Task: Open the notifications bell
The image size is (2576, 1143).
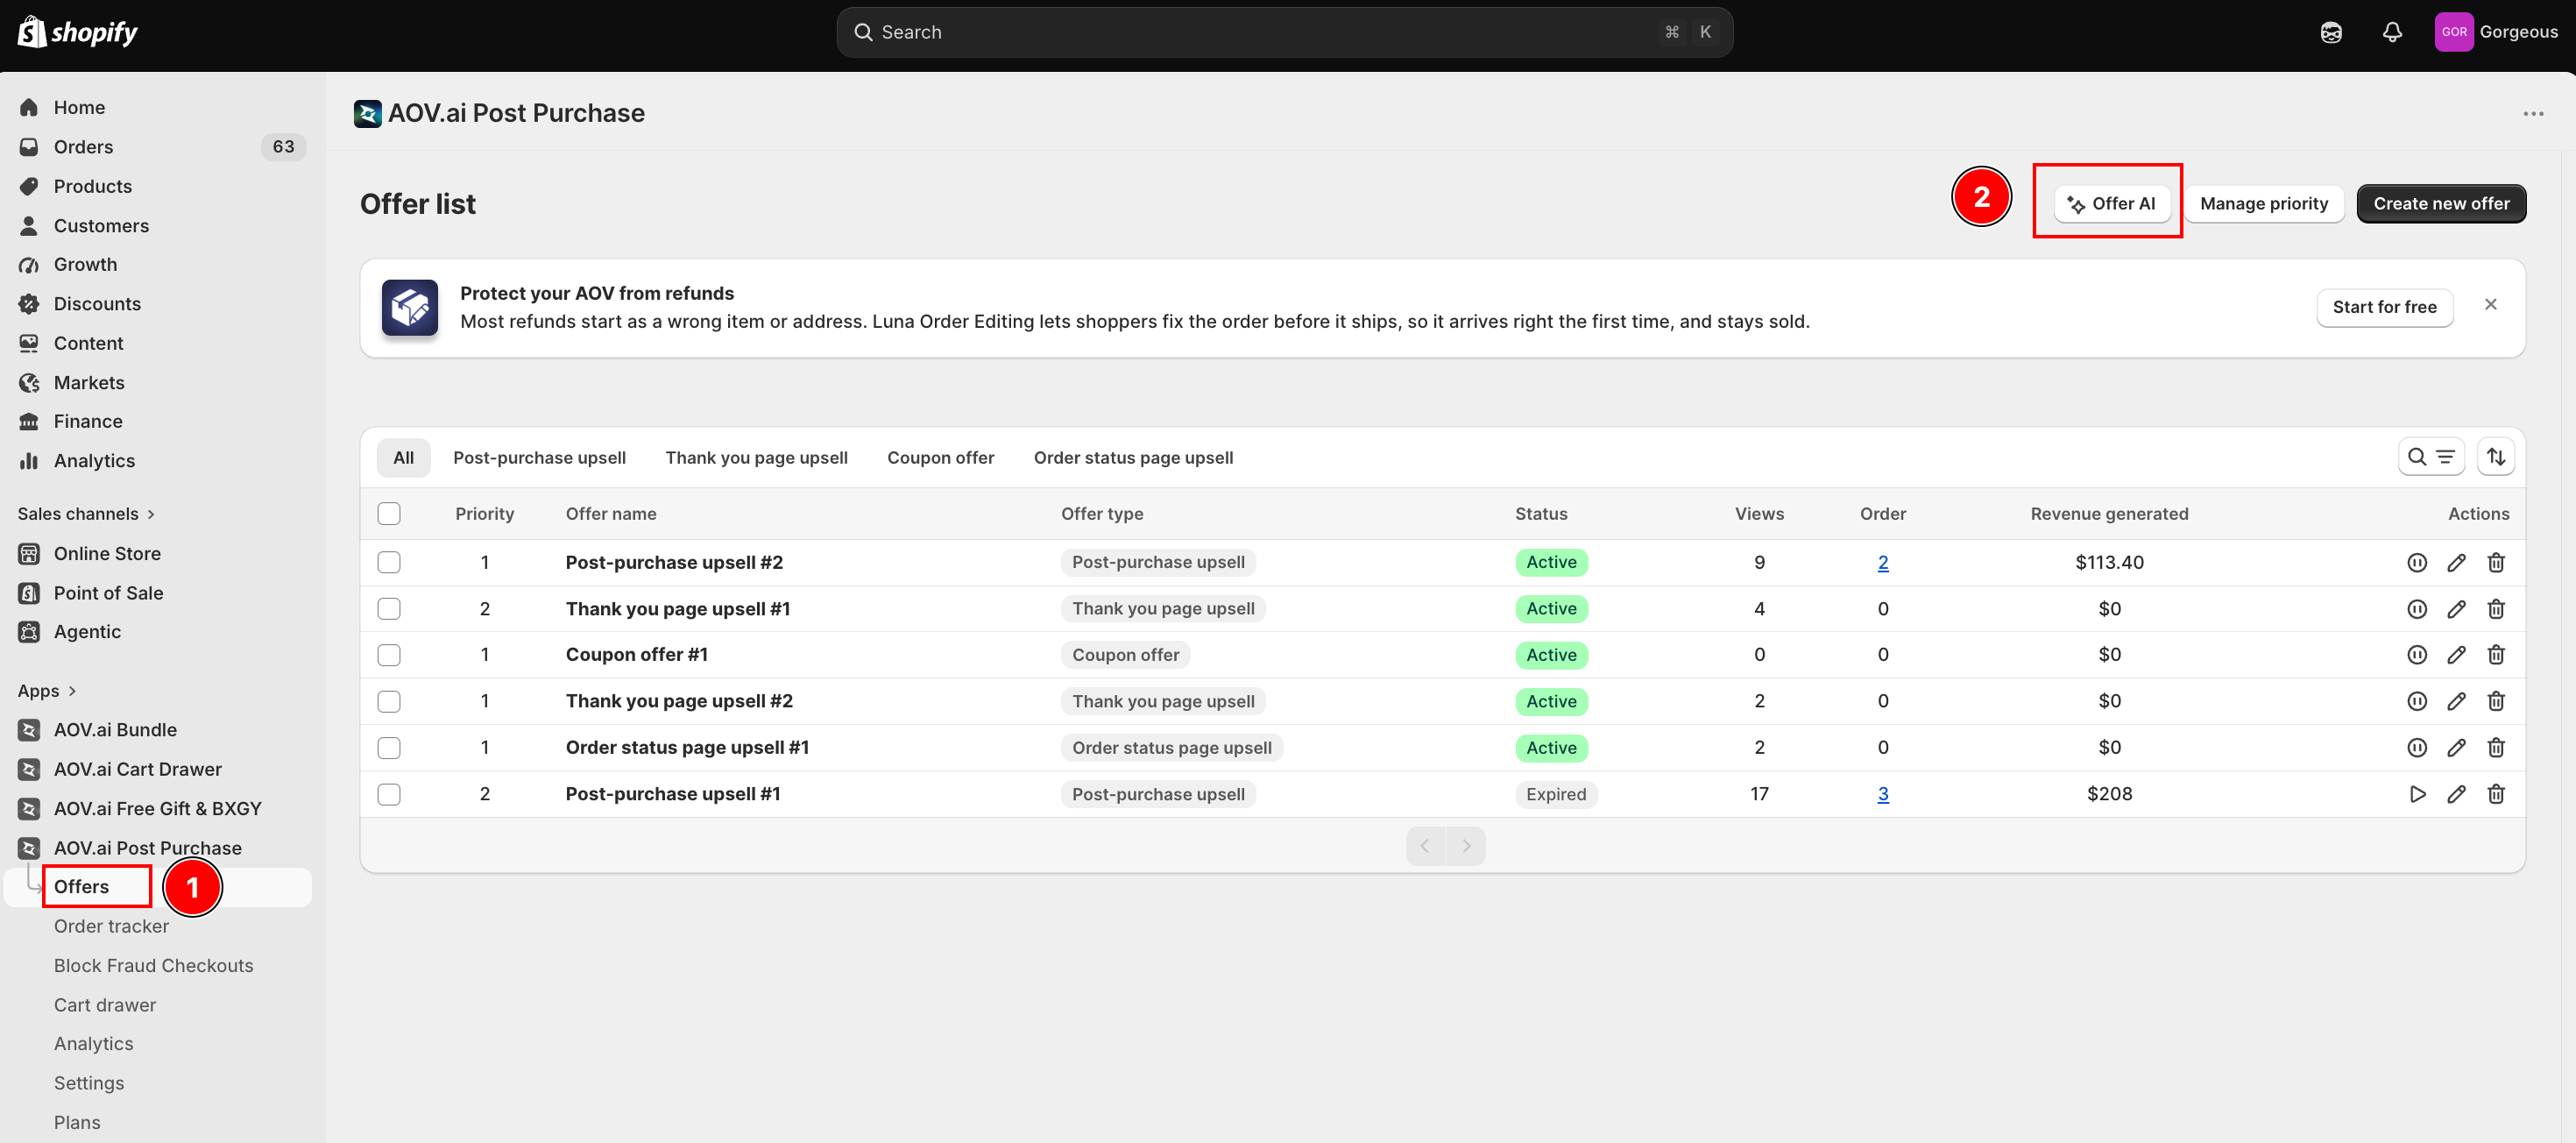Action: (x=2392, y=32)
